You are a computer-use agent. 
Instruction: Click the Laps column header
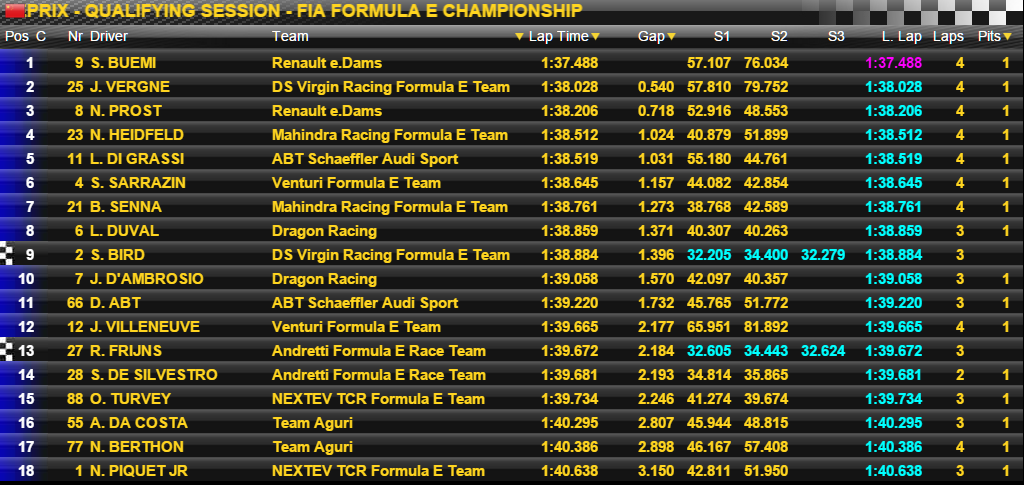[948, 37]
